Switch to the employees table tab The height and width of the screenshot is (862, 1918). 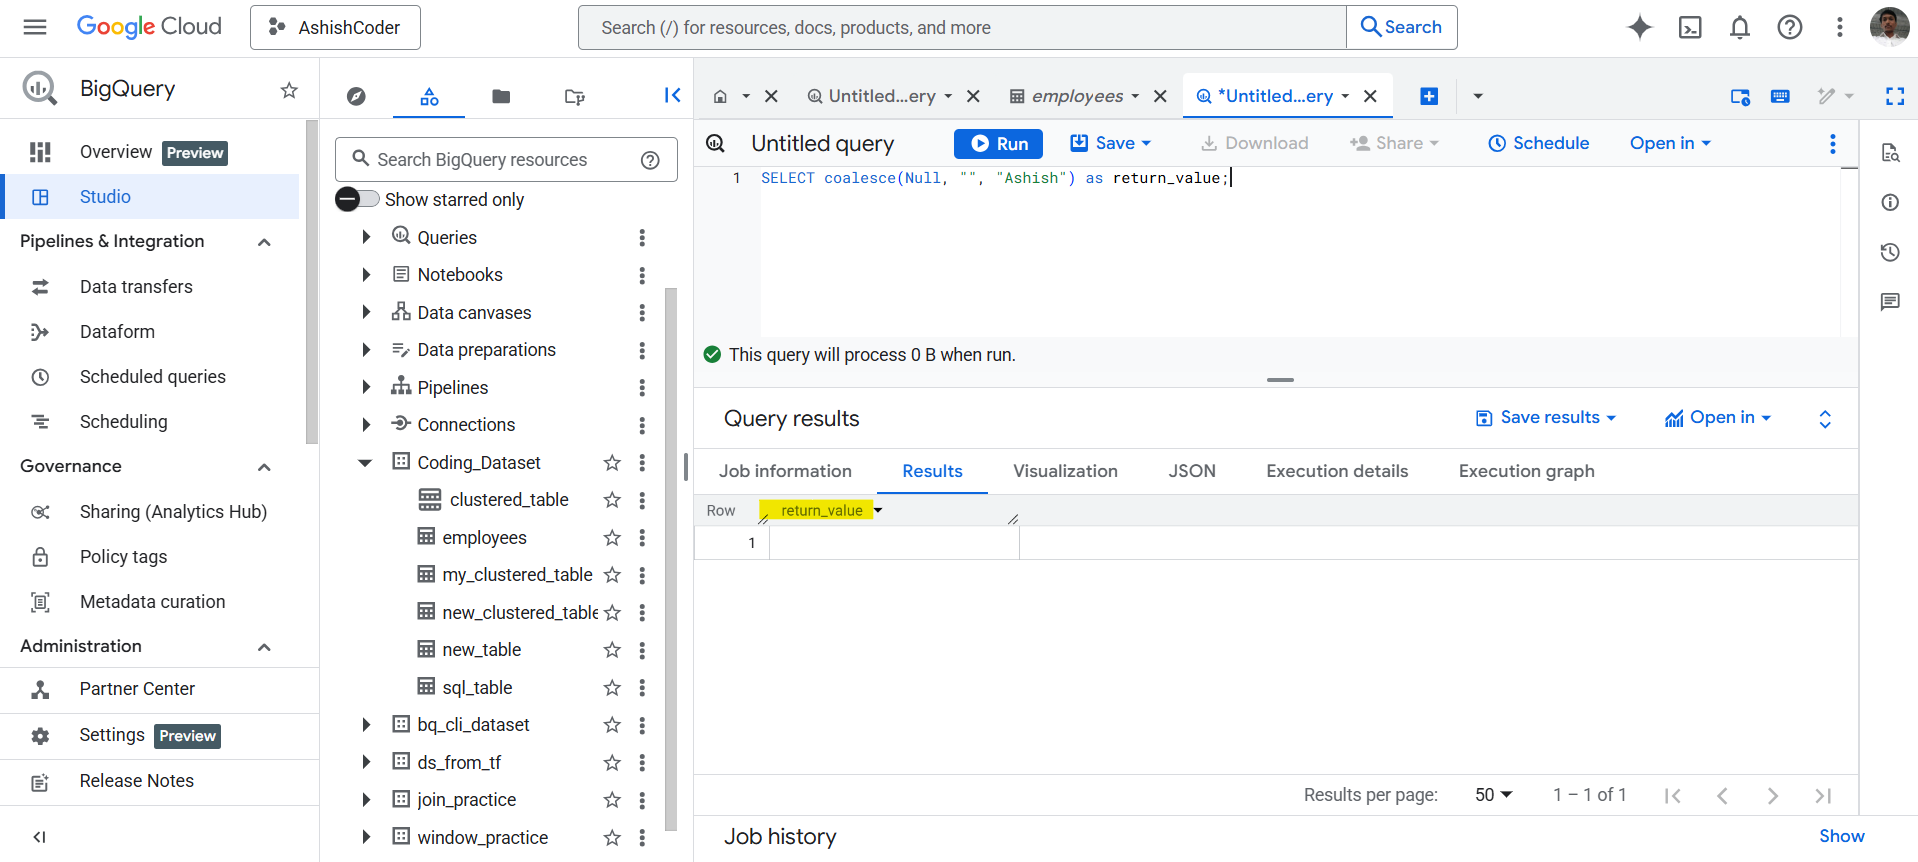[x=1077, y=96]
